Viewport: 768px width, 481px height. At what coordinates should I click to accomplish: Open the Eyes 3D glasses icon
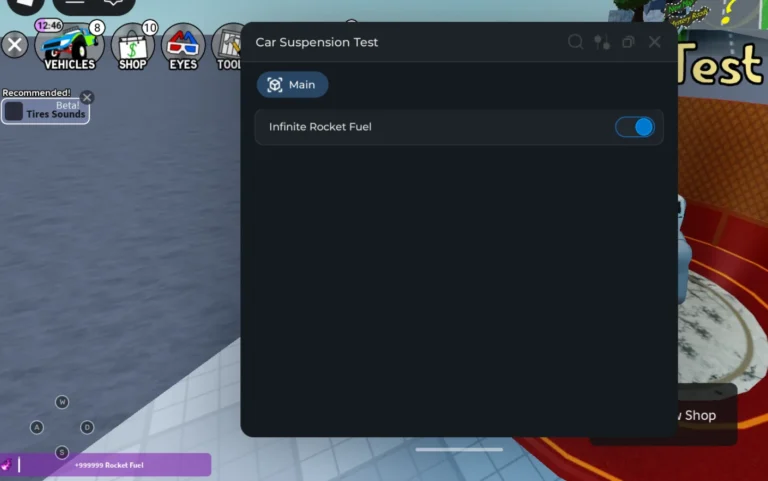click(x=183, y=47)
